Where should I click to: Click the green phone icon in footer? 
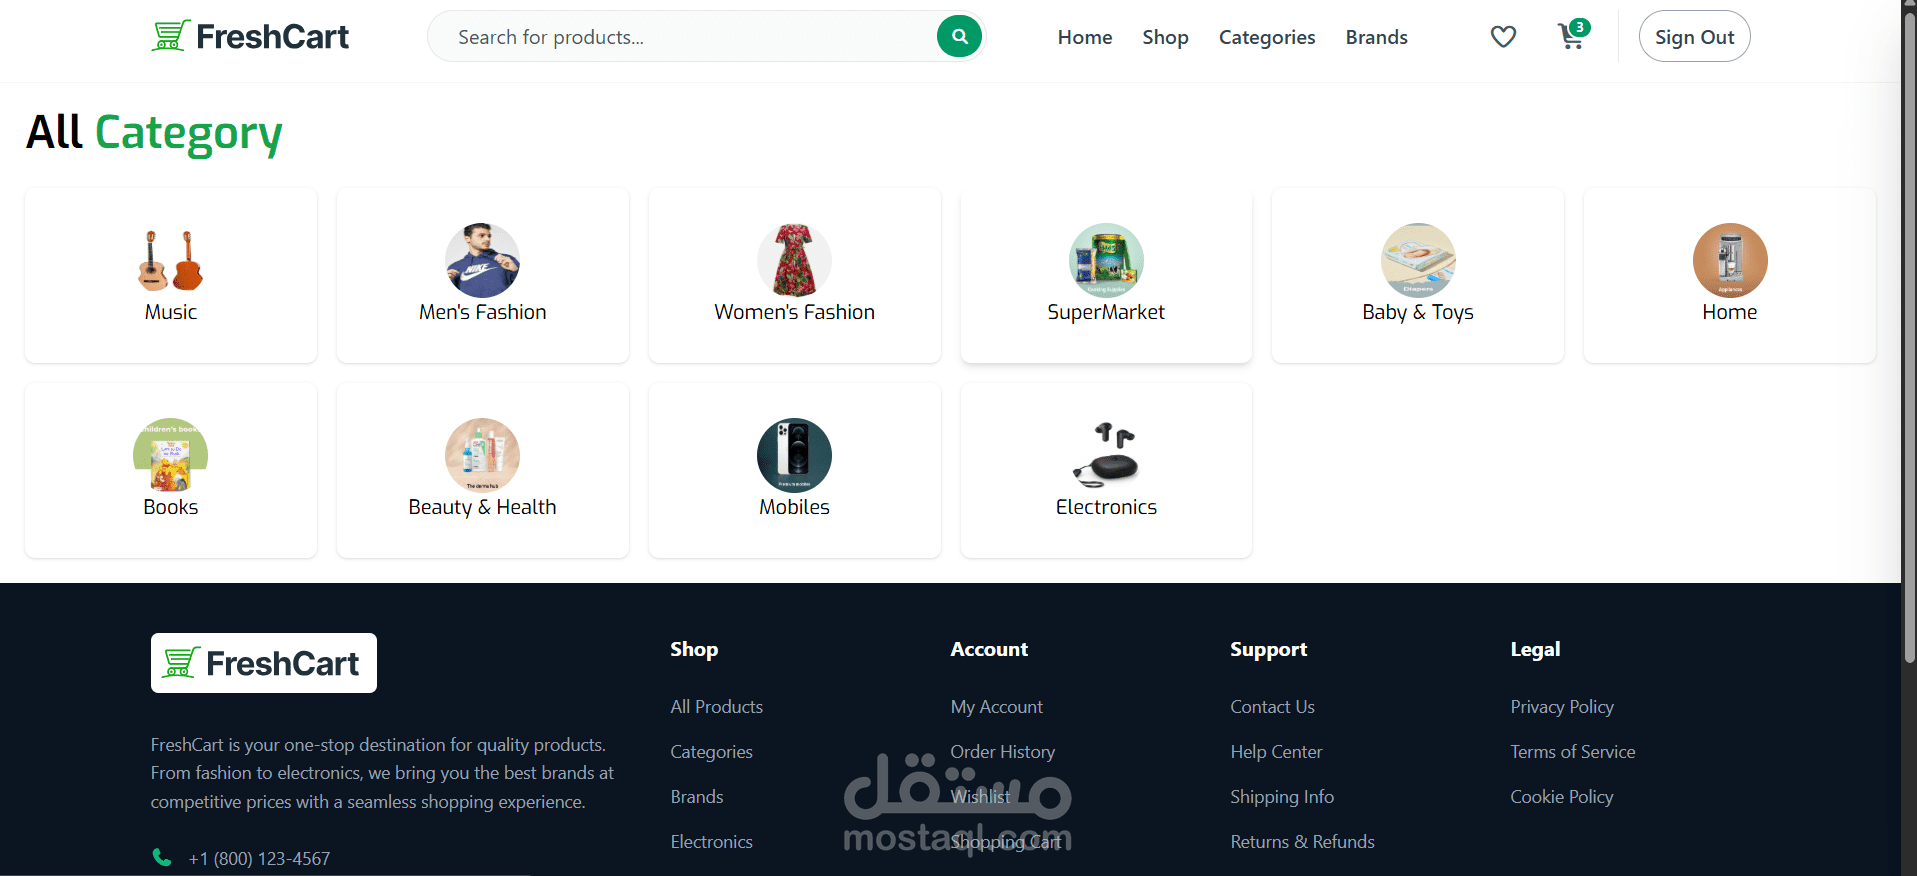[x=162, y=858]
